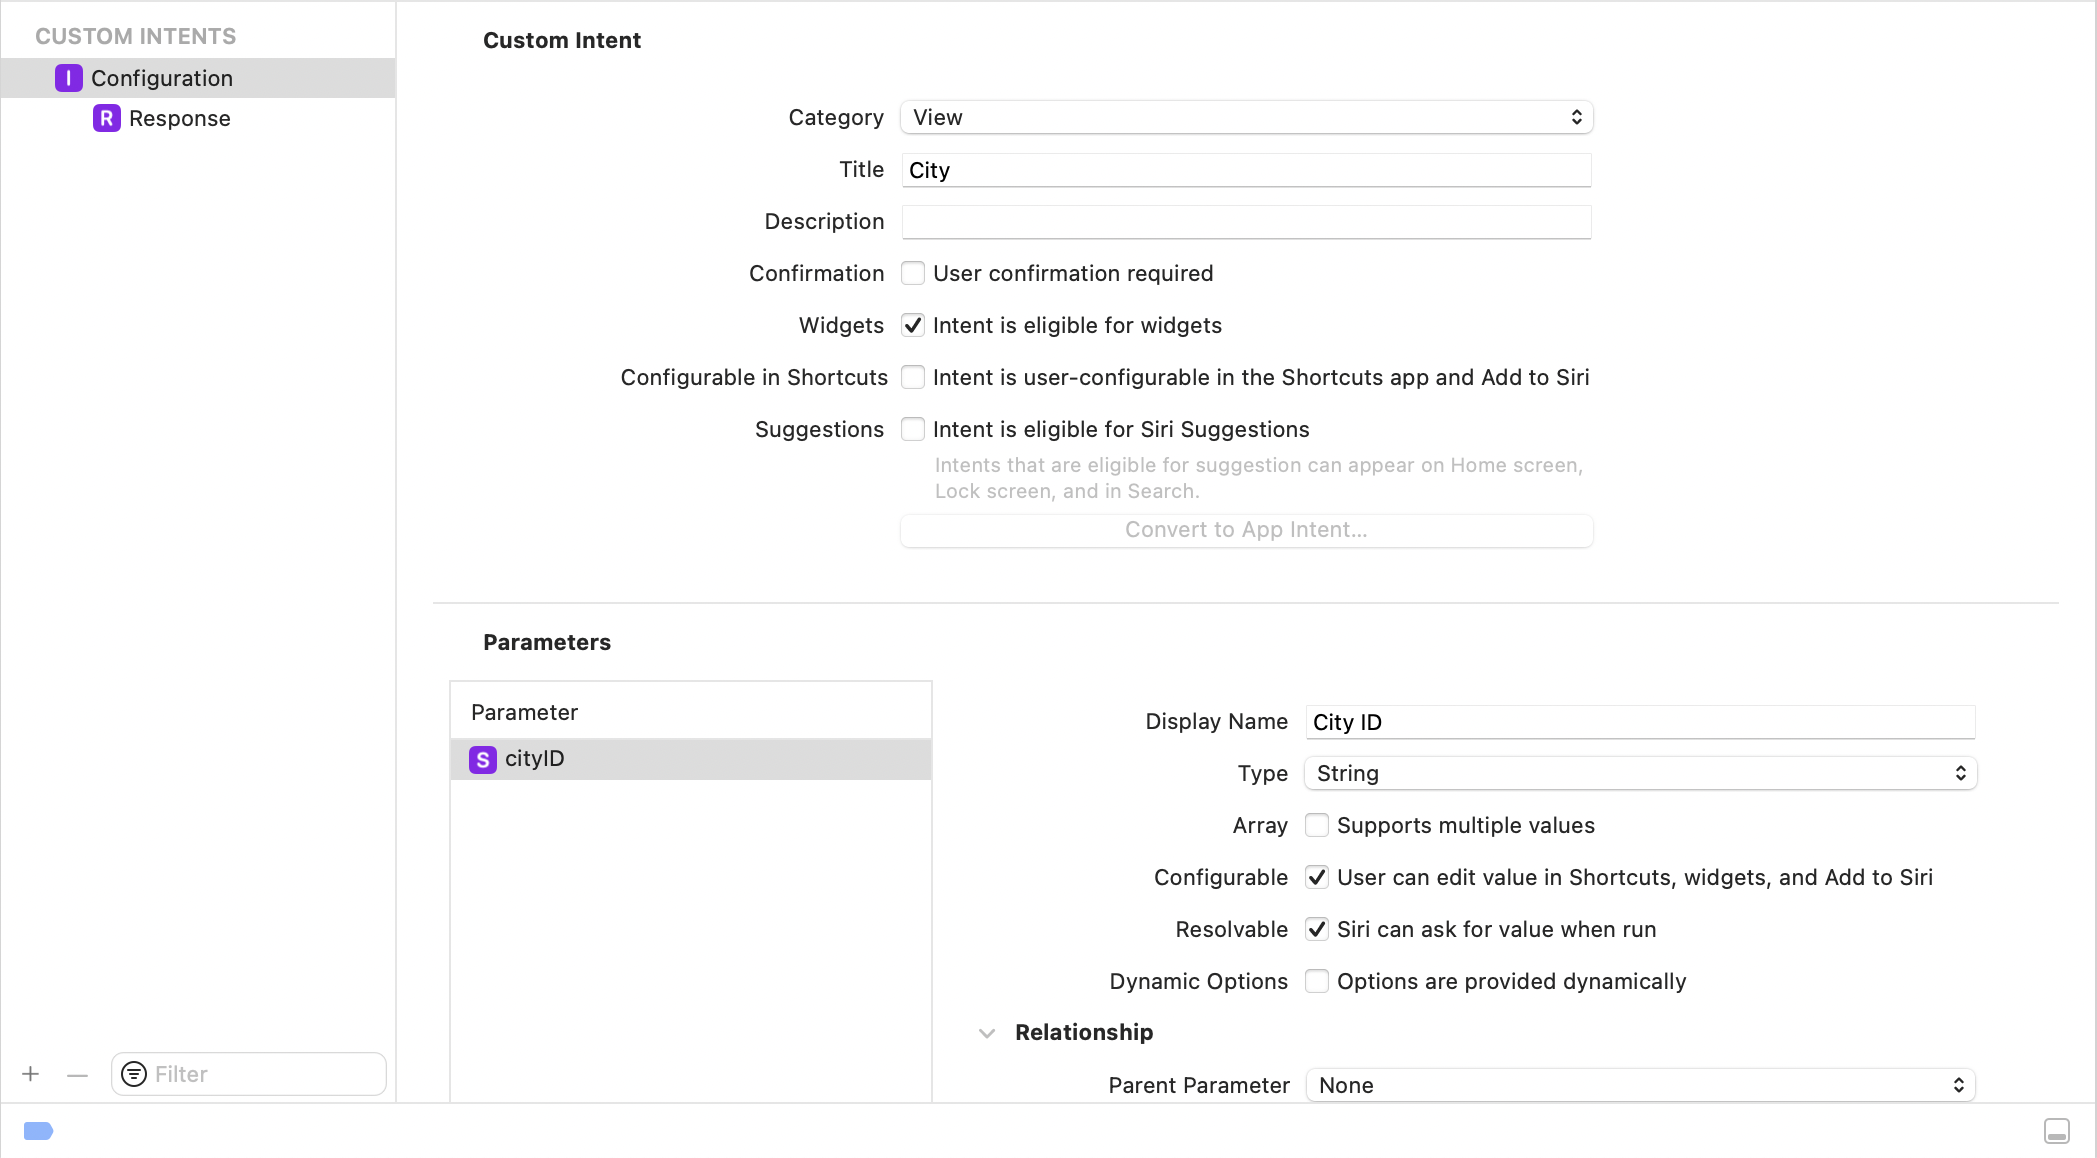This screenshot has width=2097, height=1158.
Task: Click the minus icon to remove an intent
Action: pos(77,1074)
